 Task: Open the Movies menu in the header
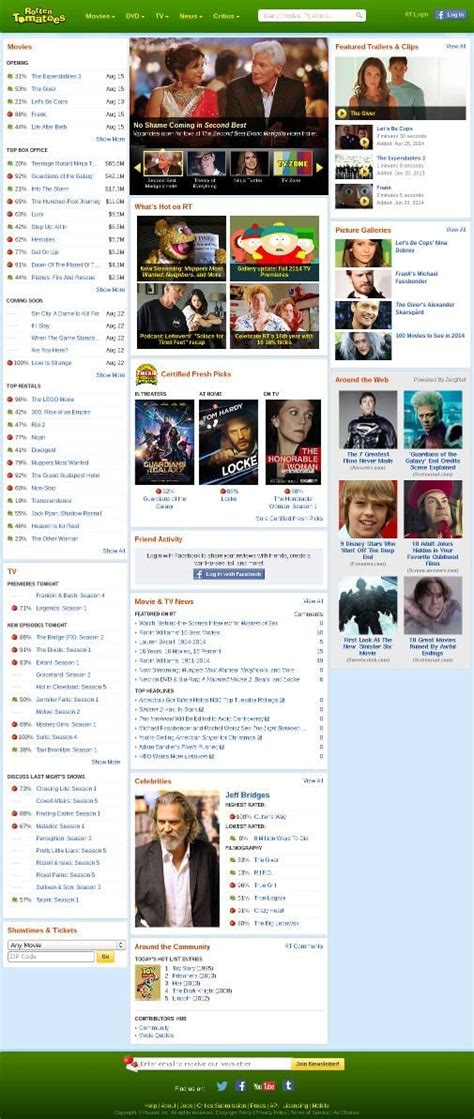(x=101, y=15)
